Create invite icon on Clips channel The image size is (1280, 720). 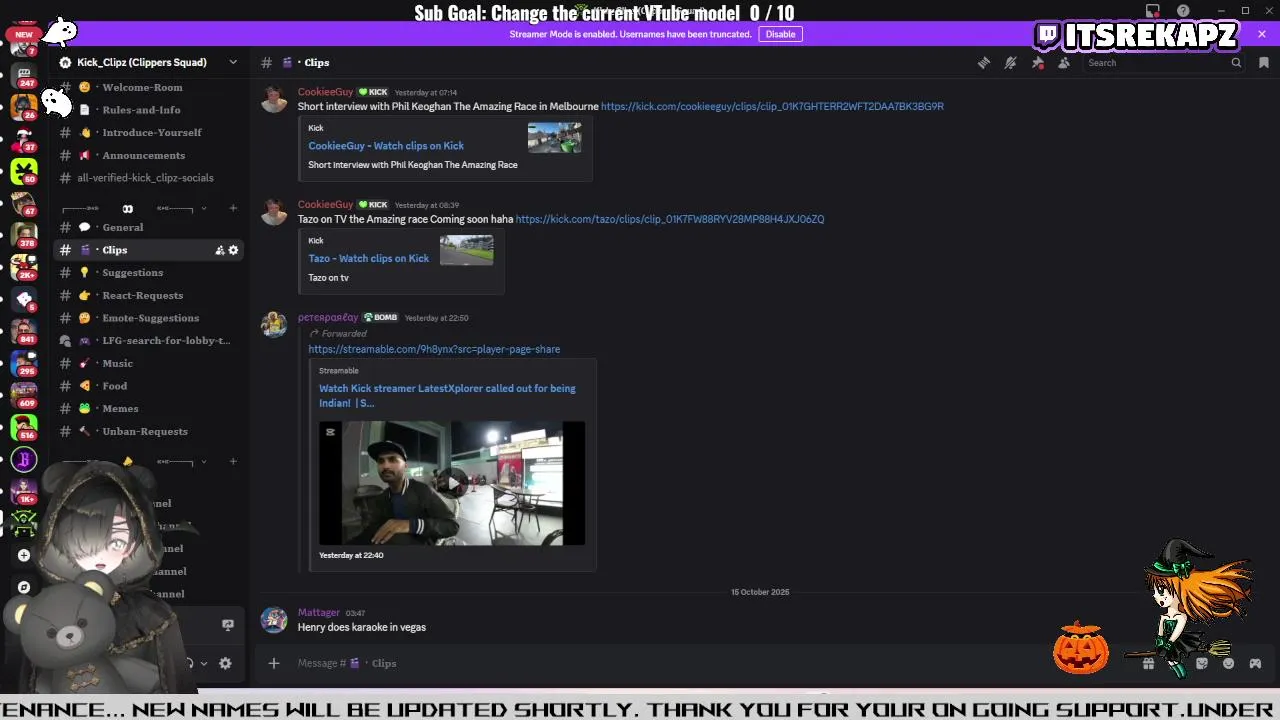[220, 250]
